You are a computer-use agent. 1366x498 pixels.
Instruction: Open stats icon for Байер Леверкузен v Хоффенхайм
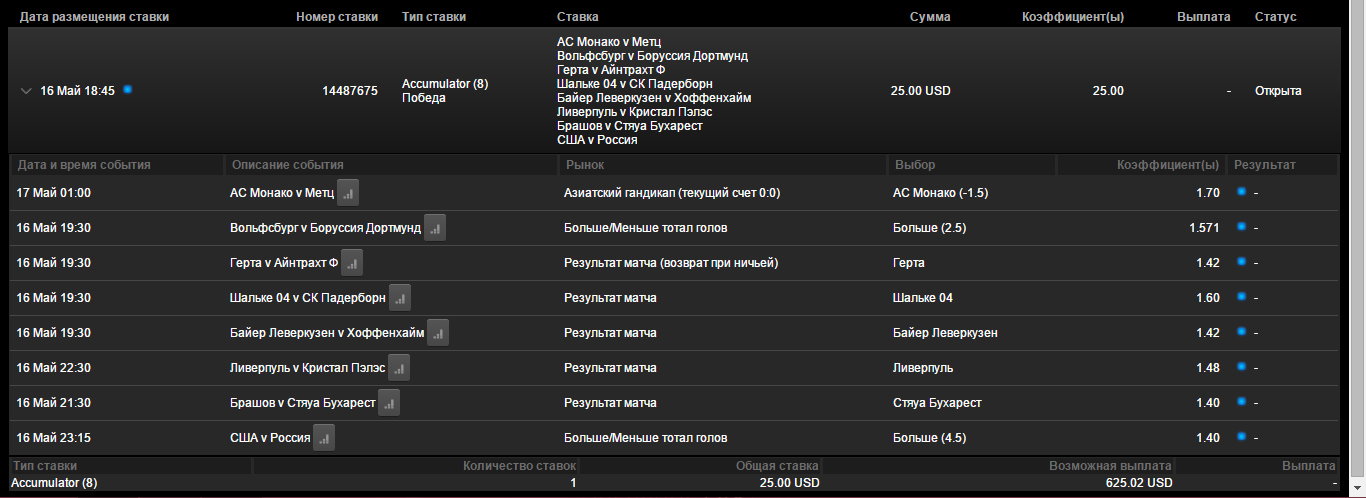[438, 332]
